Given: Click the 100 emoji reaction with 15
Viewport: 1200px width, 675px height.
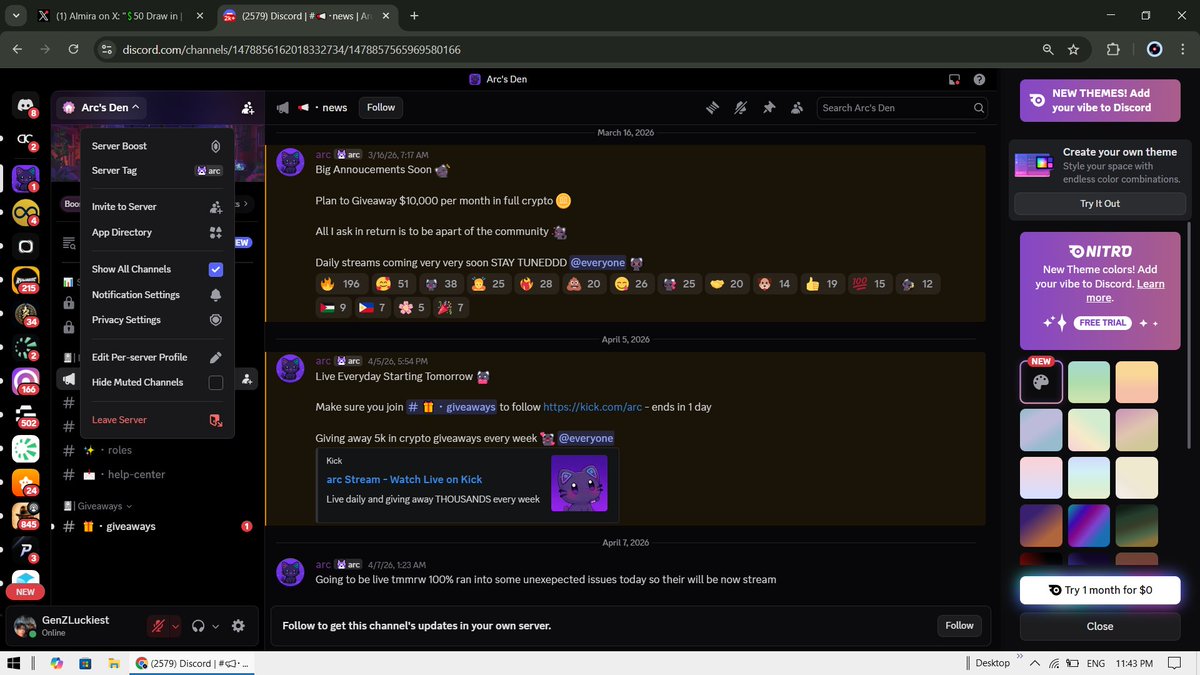Looking at the screenshot, I should (x=868, y=284).
